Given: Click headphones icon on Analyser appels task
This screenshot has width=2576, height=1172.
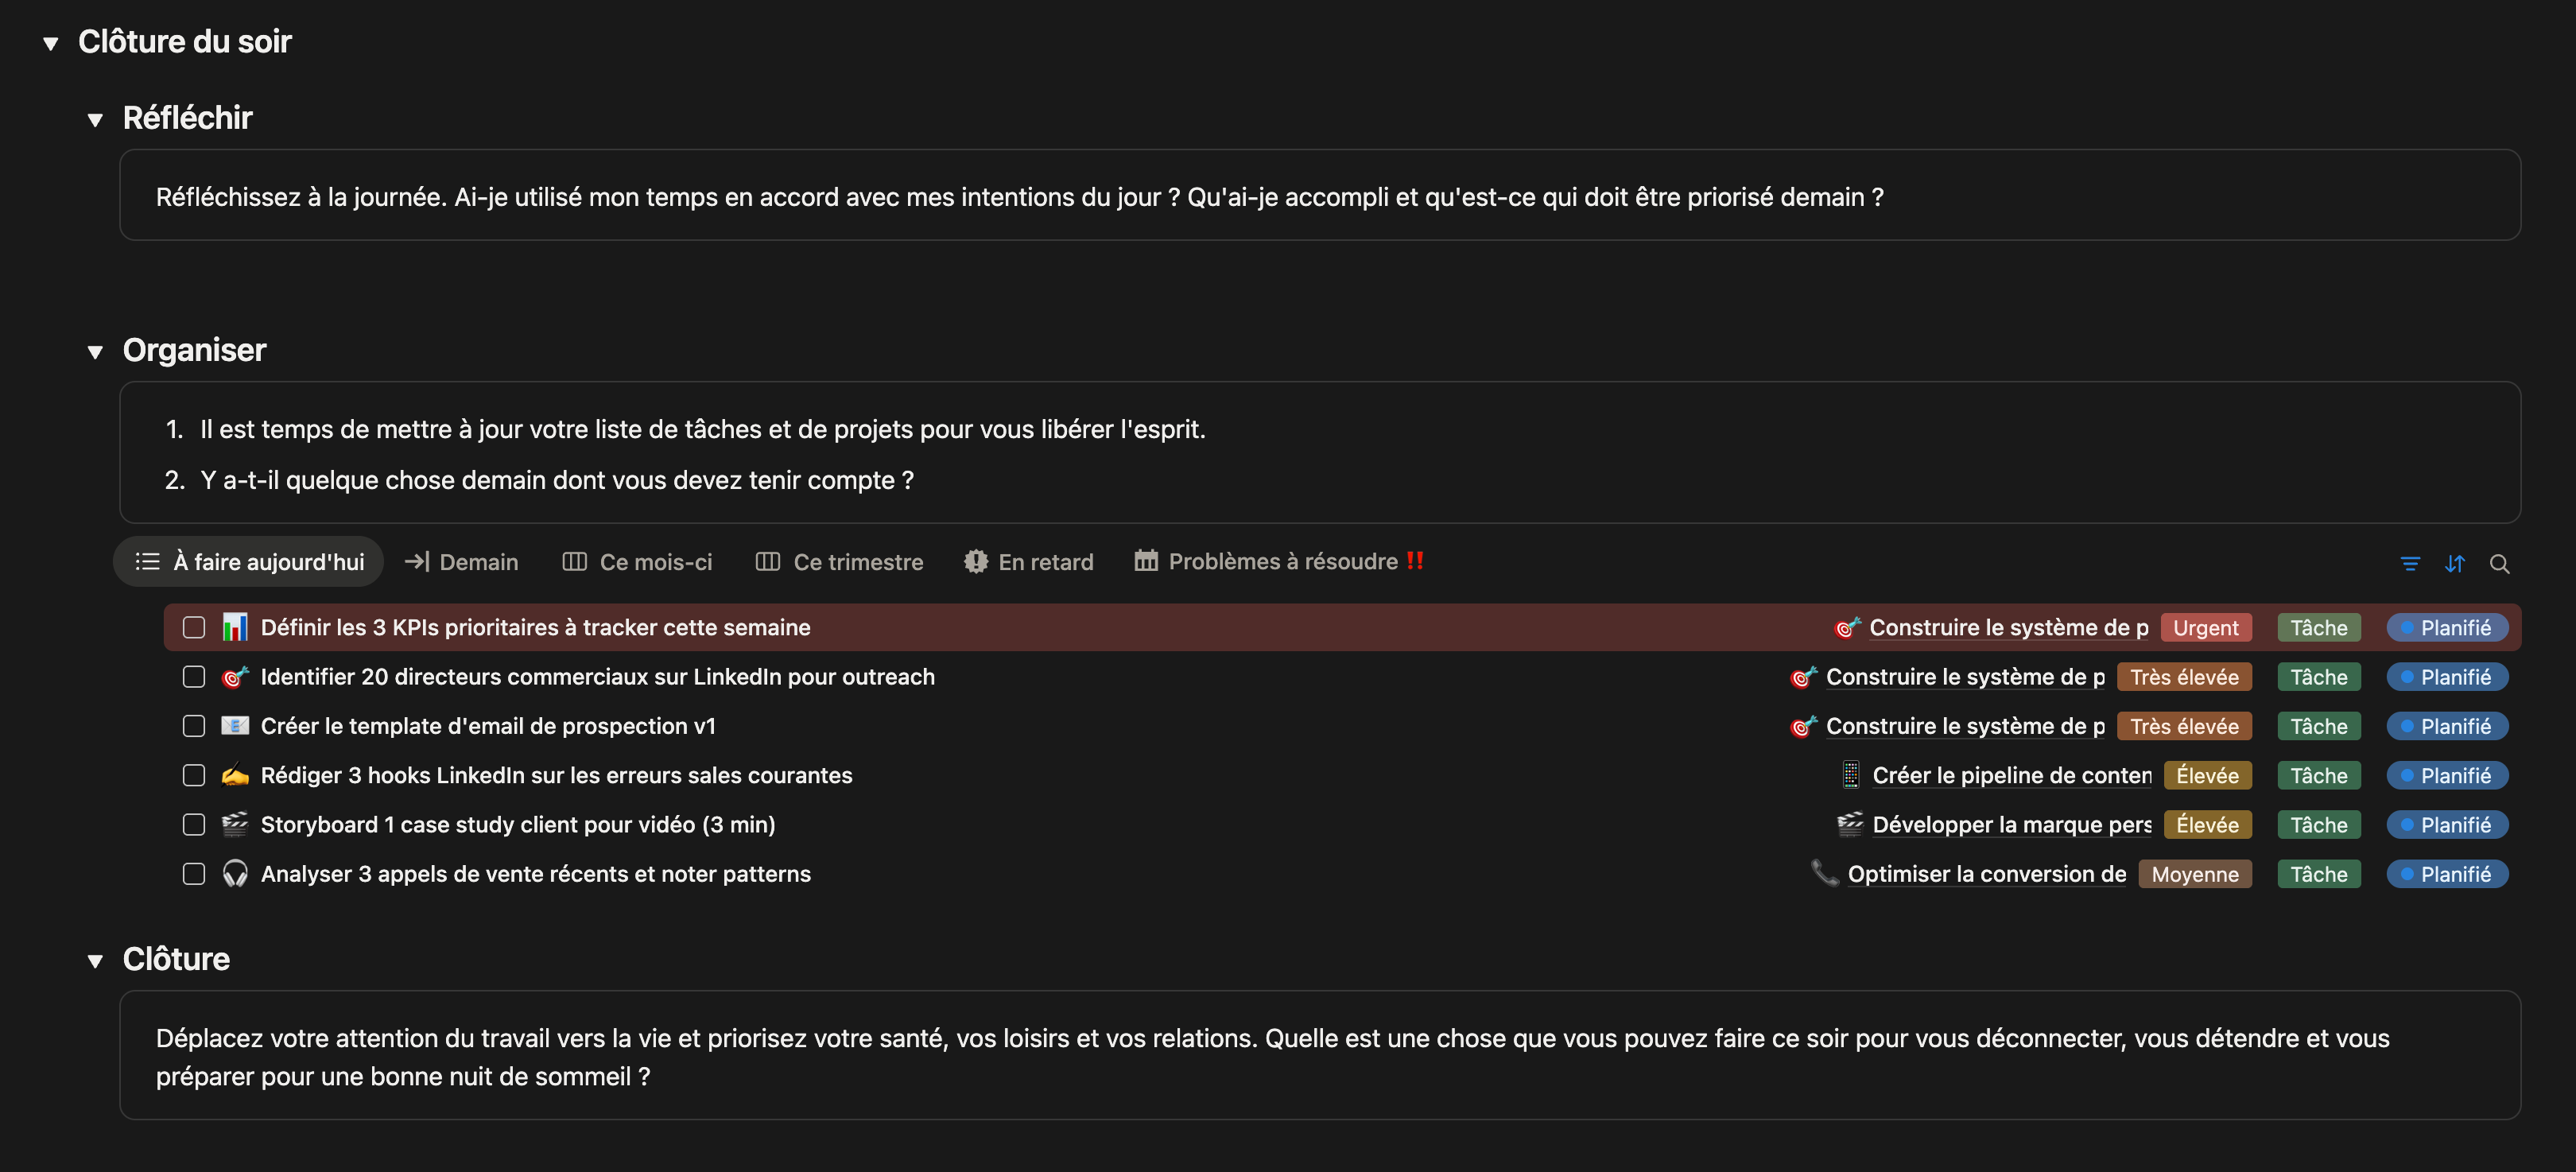Looking at the screenshot, I should (x=235, y=874).
